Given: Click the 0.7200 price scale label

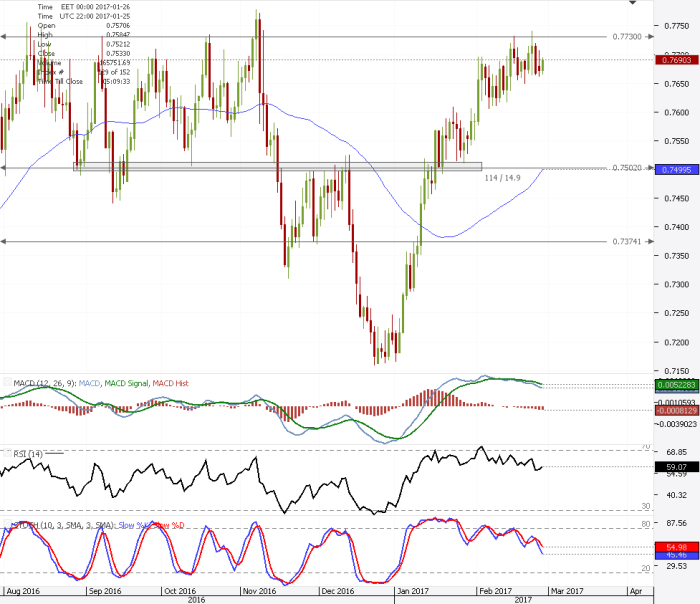Looking at the screenshot, I should click(x=677, y=343).
